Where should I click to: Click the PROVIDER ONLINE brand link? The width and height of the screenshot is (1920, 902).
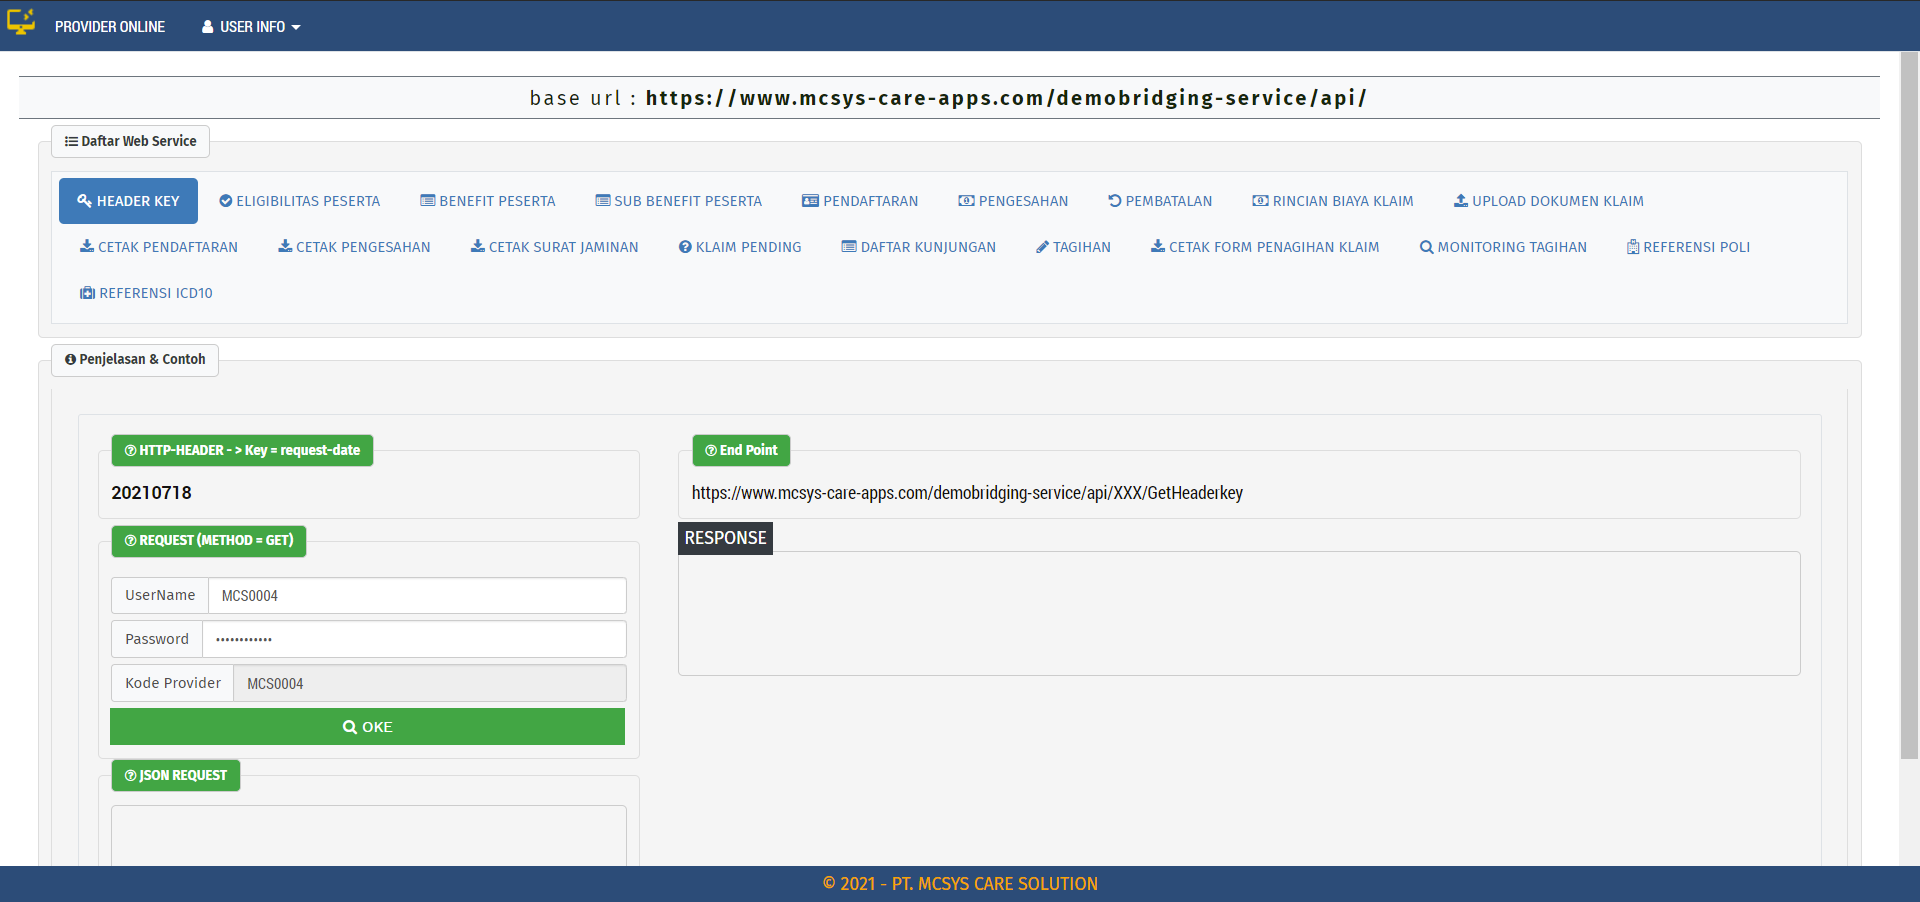[110, 27]
